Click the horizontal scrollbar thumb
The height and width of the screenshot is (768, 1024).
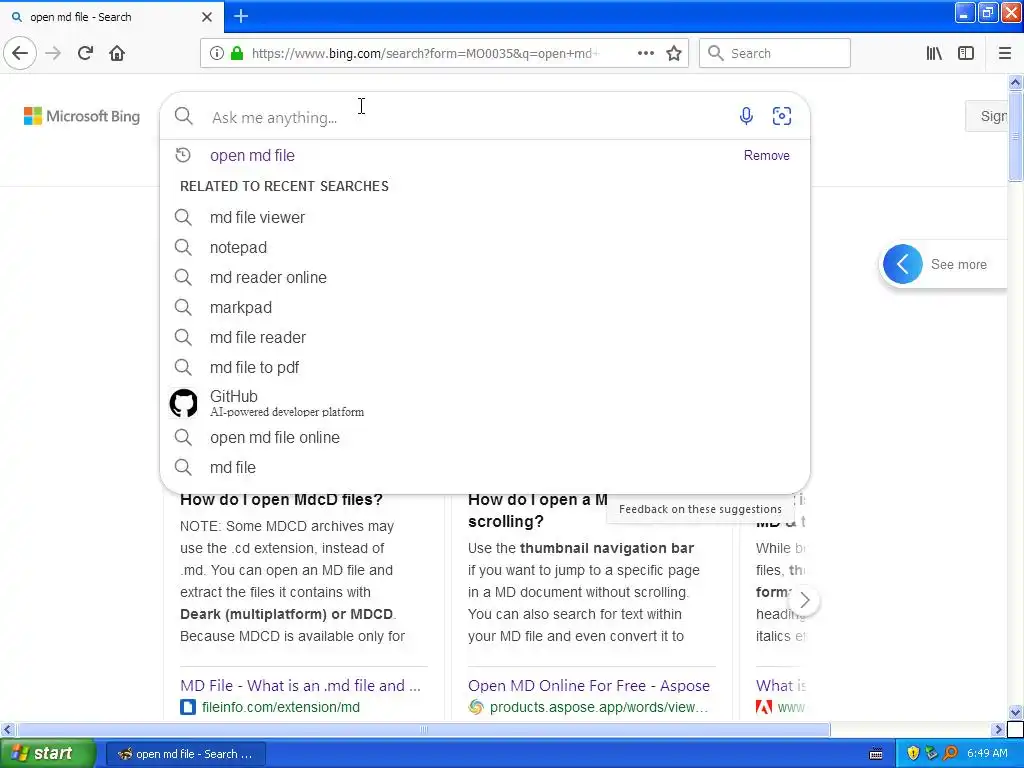(x=423, y=729)
